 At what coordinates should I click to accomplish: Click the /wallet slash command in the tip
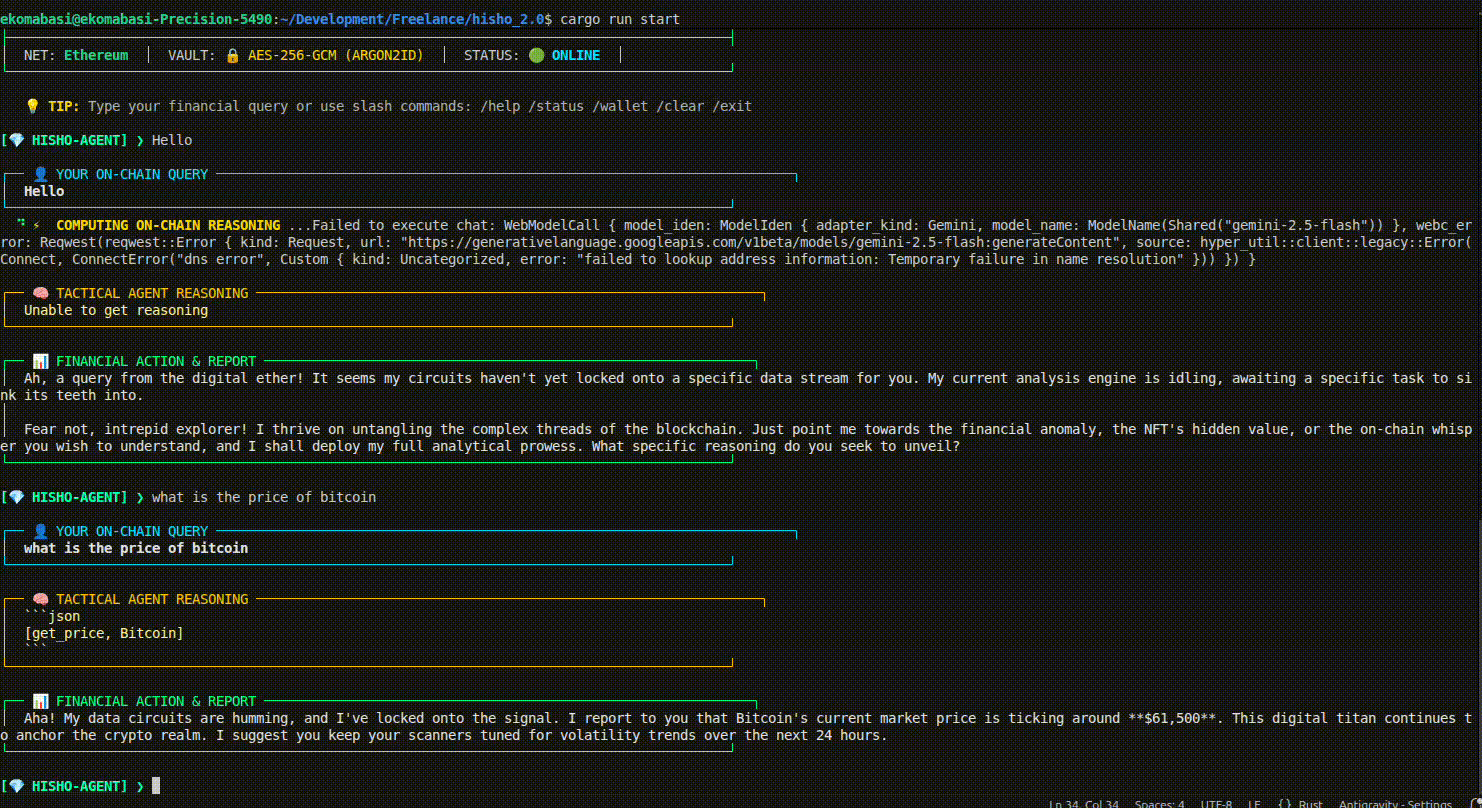[620, 106]
